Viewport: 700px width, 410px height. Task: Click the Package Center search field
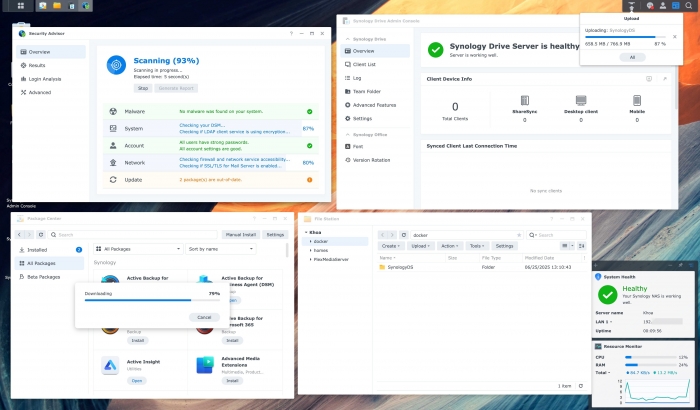[x=133, y=234]
